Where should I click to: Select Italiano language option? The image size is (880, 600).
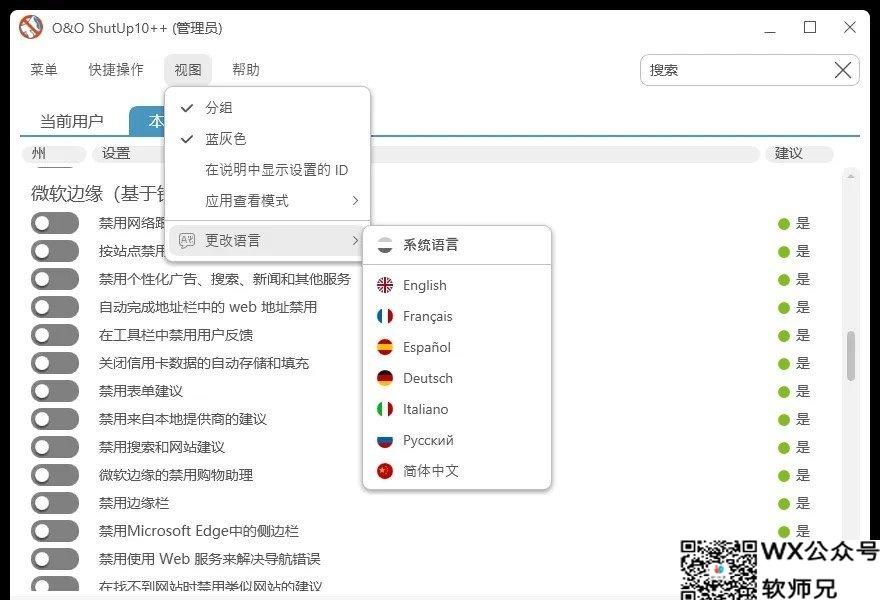pos(457,409)
